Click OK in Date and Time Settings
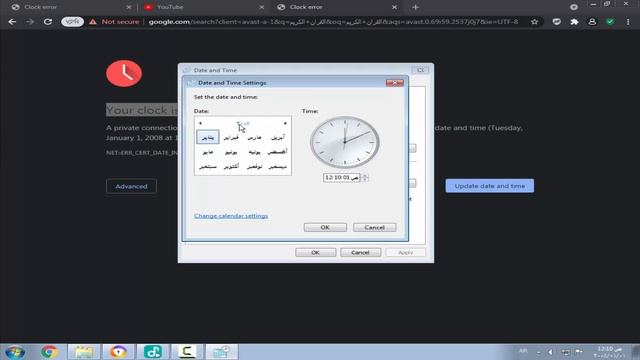Screen dimensions: 640x360 tap(325, 227)
